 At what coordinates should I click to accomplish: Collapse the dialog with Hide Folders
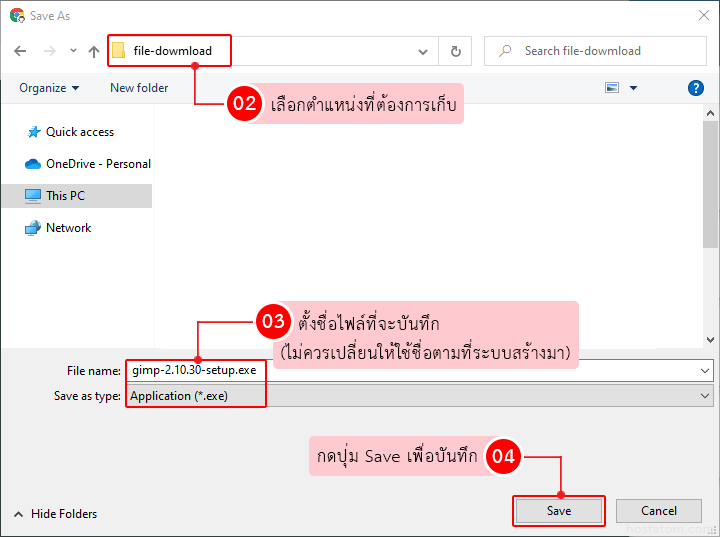(x=55, y=514)
